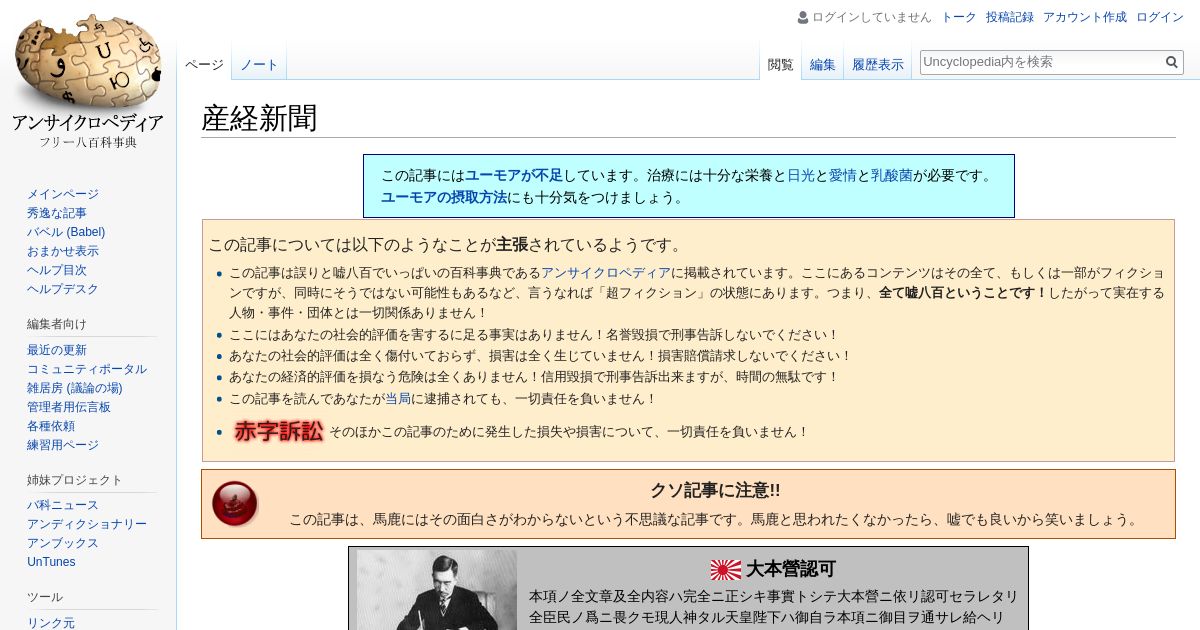Open 投稿記録 contributions link
Viewport: 1200px width, 630px height.
pos(1010,17)
